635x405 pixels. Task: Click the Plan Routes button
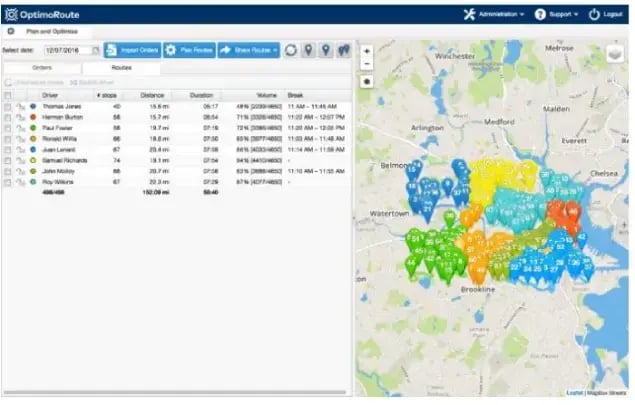(189, 50)
